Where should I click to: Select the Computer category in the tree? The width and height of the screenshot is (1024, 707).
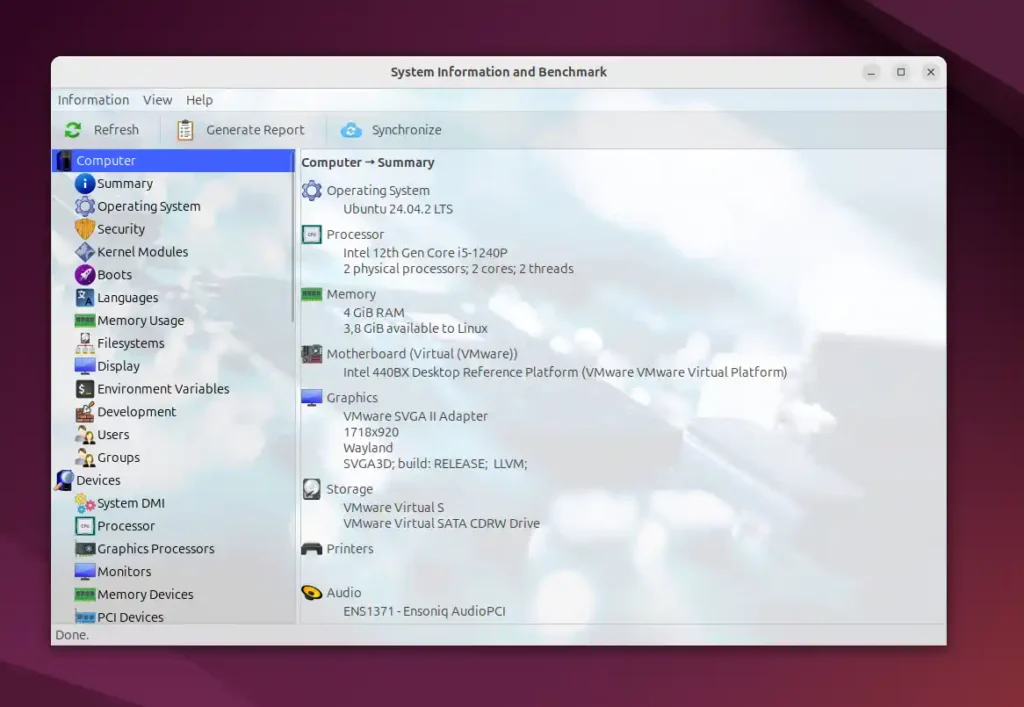pyautogui.click(x=105, y=161)
